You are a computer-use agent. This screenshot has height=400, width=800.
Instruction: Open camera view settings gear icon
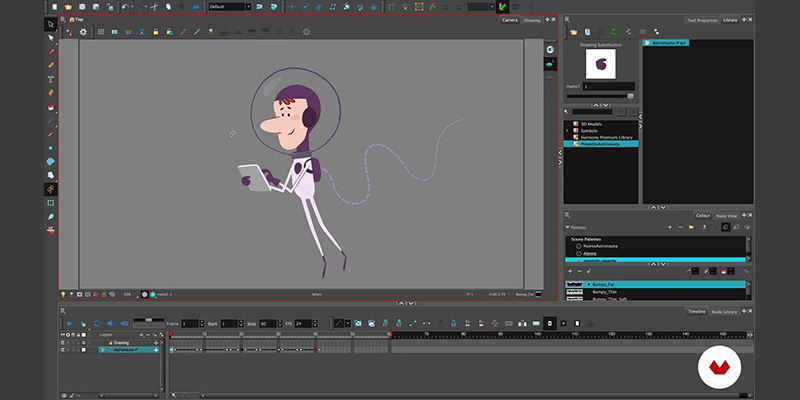[83, 32]
